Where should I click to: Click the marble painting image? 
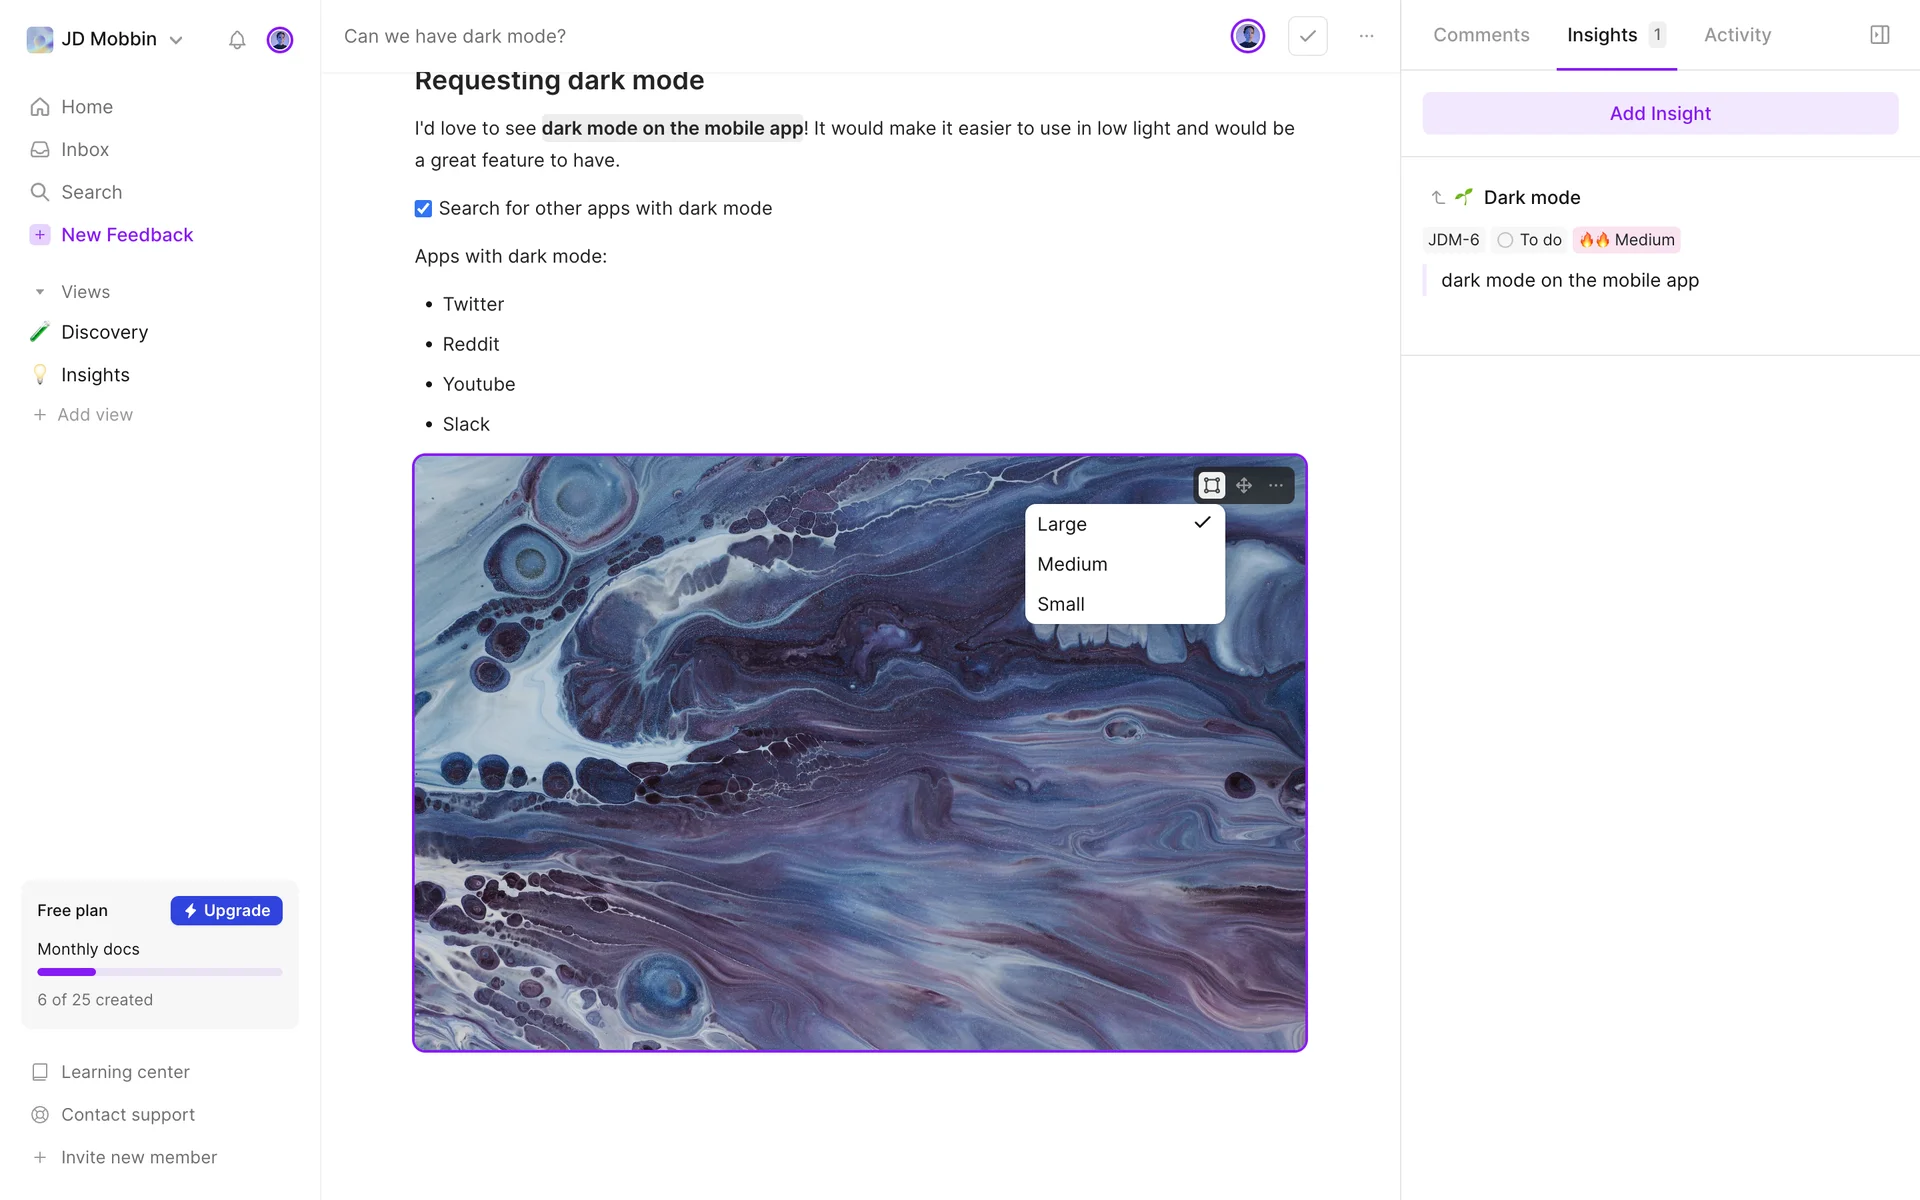pyautogui.click(x=760, y=800)
